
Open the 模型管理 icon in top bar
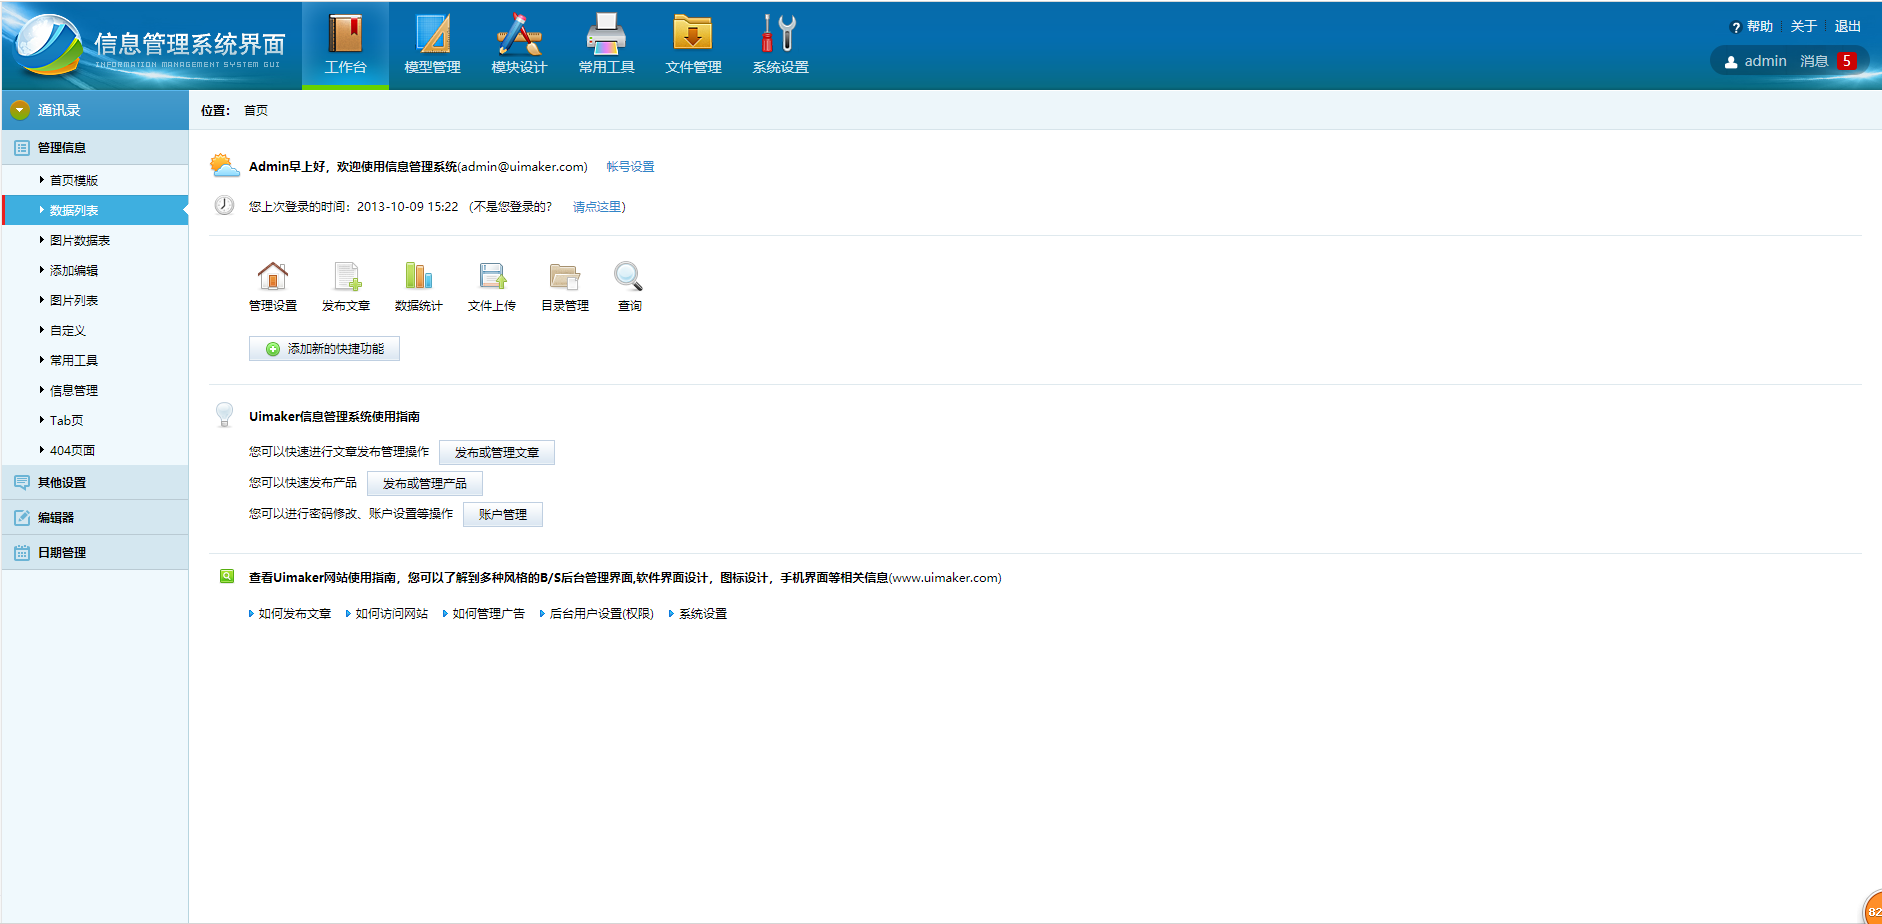(432, 34)
